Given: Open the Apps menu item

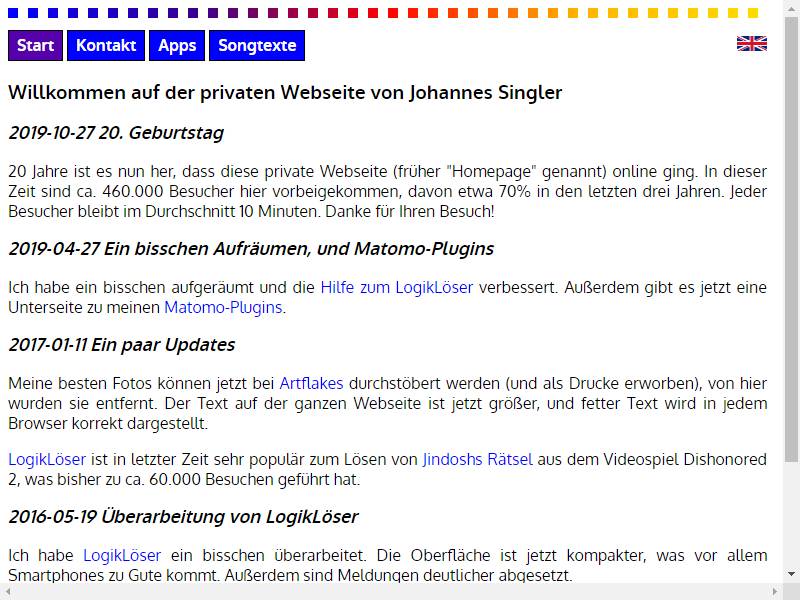Looking at the screenshot, I should pos(177,45).
